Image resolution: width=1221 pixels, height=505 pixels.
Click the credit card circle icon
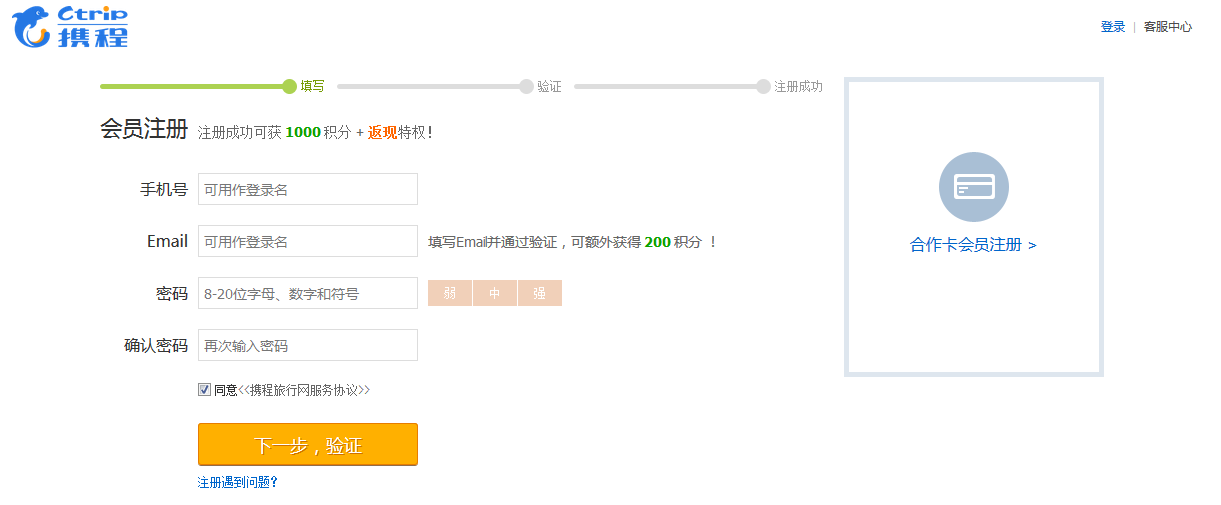(x=973, y=187)
